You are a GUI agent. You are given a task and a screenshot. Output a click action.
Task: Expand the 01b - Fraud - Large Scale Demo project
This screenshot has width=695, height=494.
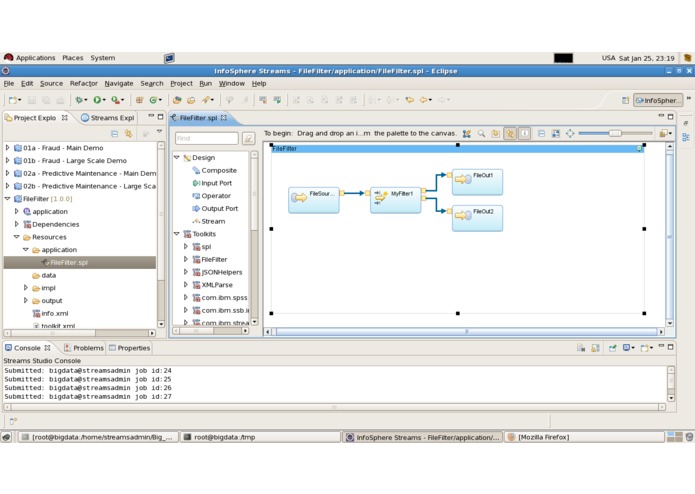[x=7, y=160]
